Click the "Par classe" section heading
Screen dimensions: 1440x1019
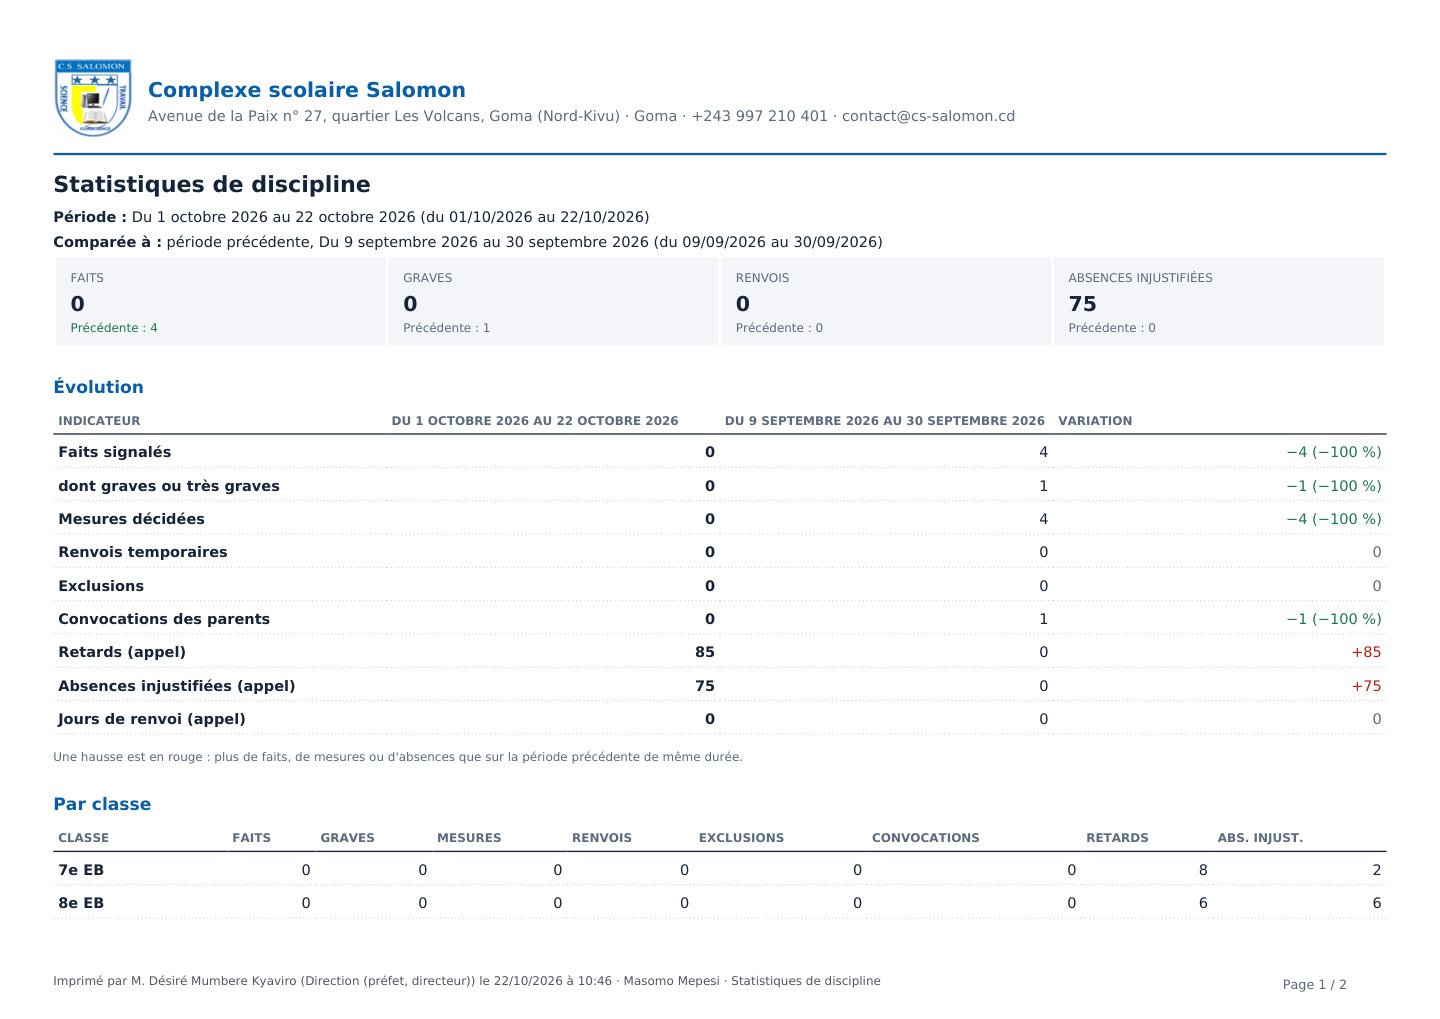102,804
